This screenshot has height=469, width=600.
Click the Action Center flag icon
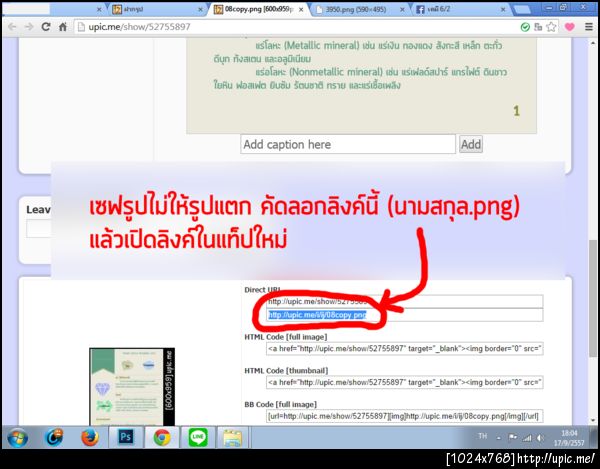[x=512, y=437]
